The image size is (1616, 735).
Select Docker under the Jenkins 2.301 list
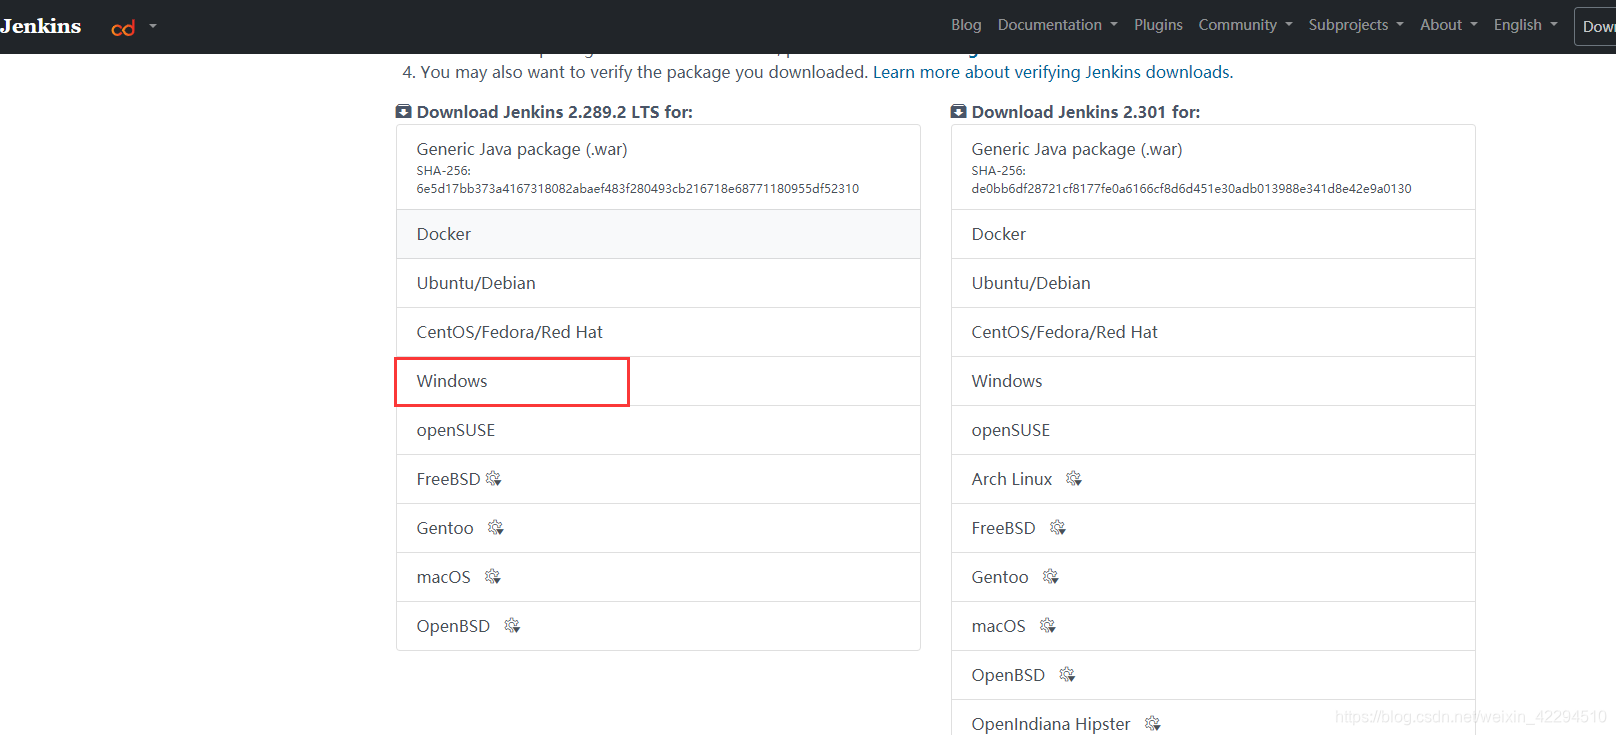point(1213,234)
